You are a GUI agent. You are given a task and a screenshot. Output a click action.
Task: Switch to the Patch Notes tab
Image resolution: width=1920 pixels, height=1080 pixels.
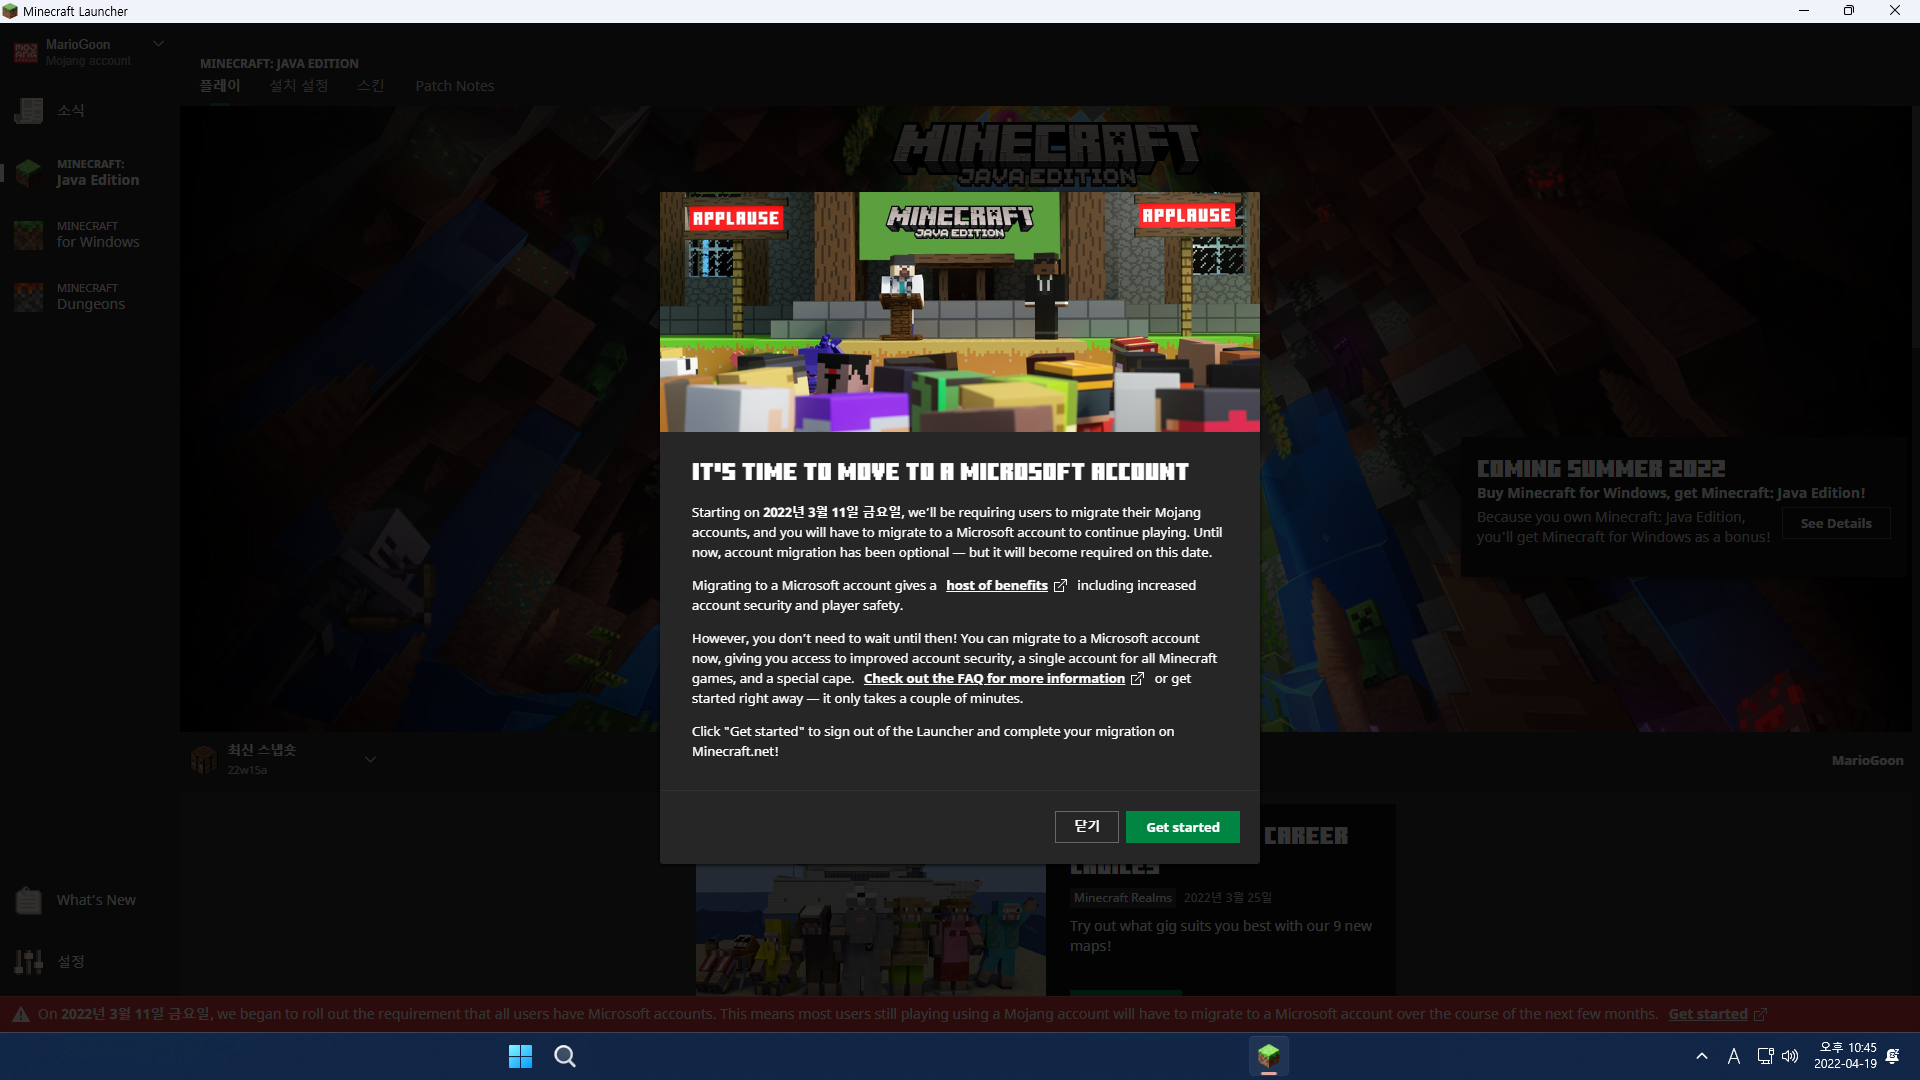(x=454, y=86)
